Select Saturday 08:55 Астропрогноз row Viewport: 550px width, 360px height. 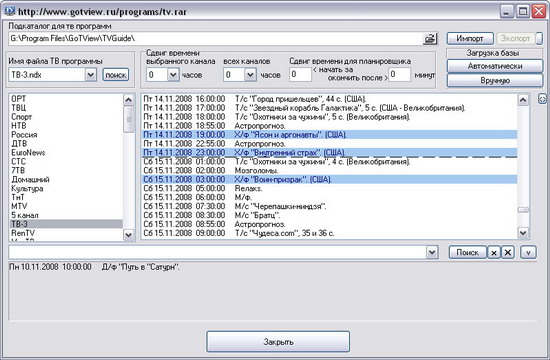click(330, 224)
